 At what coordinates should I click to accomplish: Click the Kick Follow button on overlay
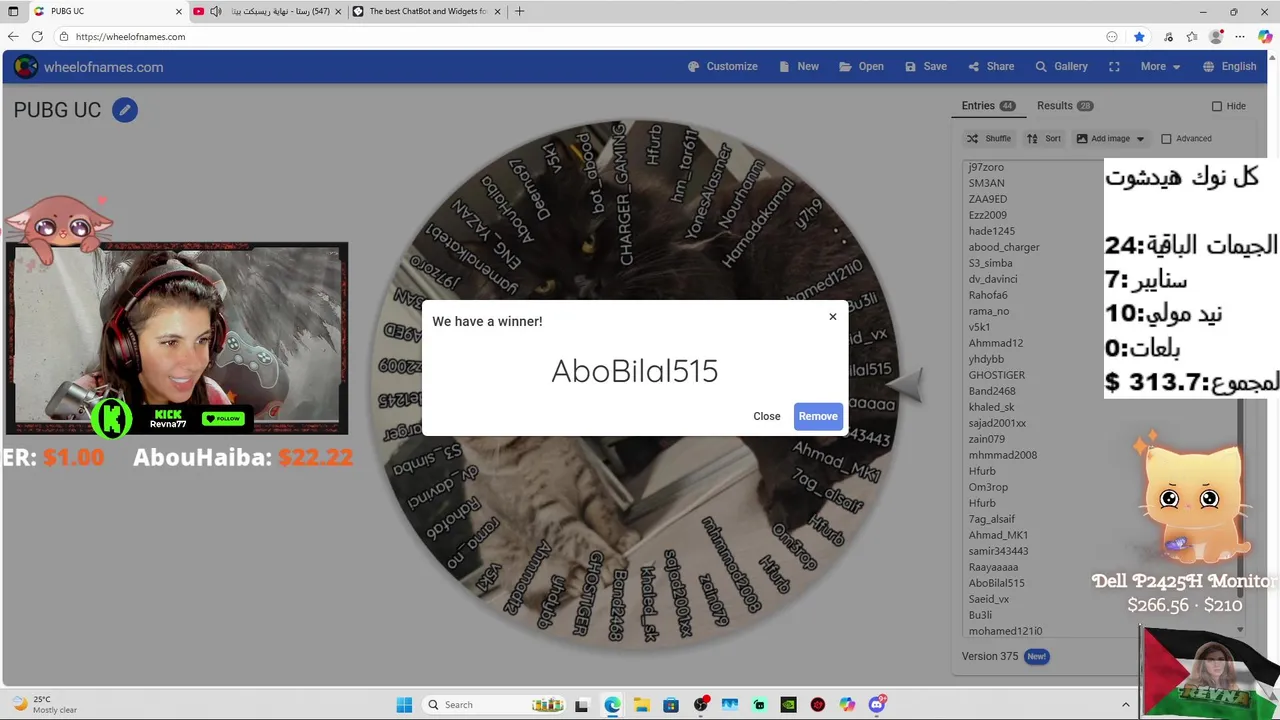(223, 419)
